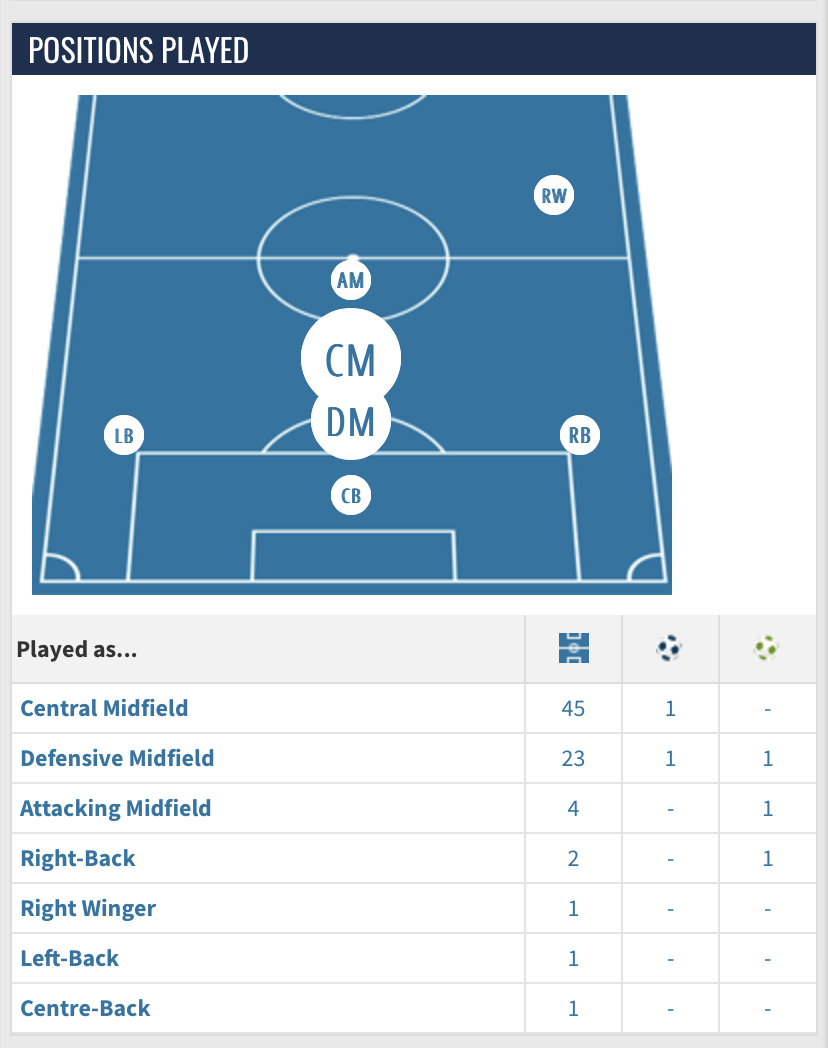Click the RW position marker on pitch
The width and height of the screenshot is (828, 1048).
pyautogui.click(x=553, y=195)
